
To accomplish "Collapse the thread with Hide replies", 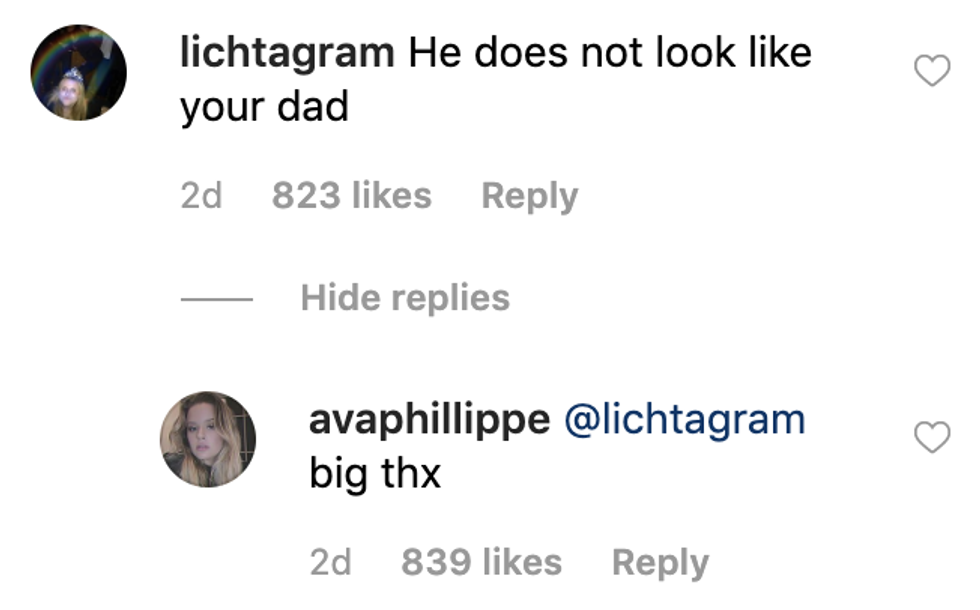I will coord(405,297).
